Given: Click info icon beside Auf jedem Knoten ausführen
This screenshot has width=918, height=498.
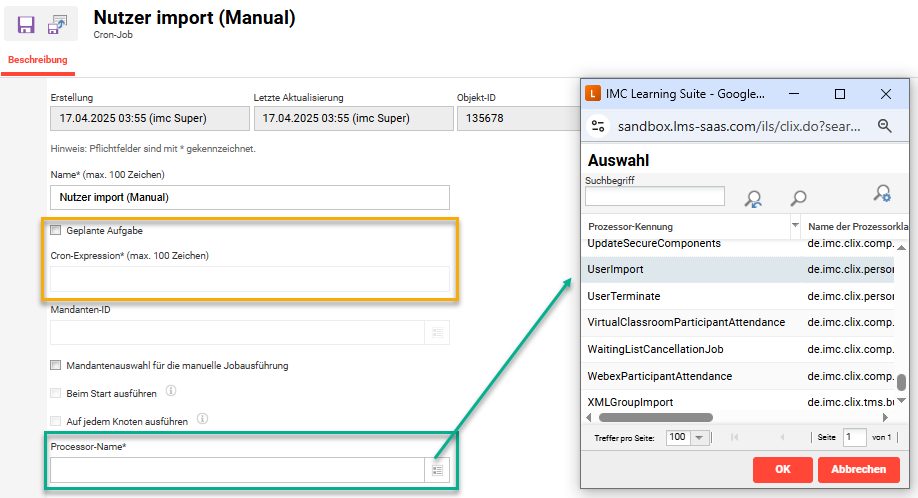Looking at the screenshot, I should tap(203, 420).
